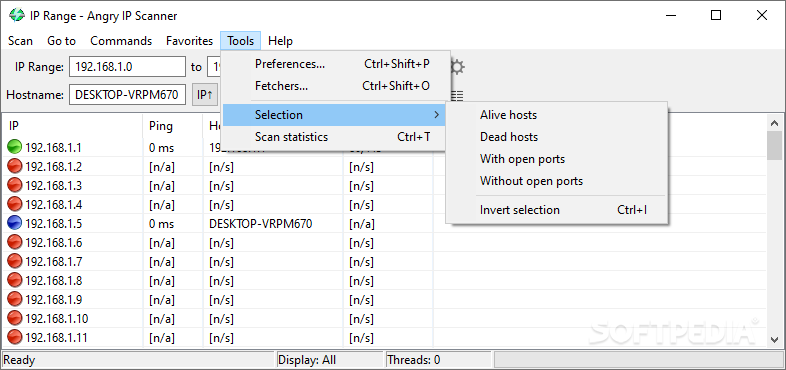This screenshot has height=370, width=786.
Task: Select Dead hosts in submenu
Action: (556, 137)
